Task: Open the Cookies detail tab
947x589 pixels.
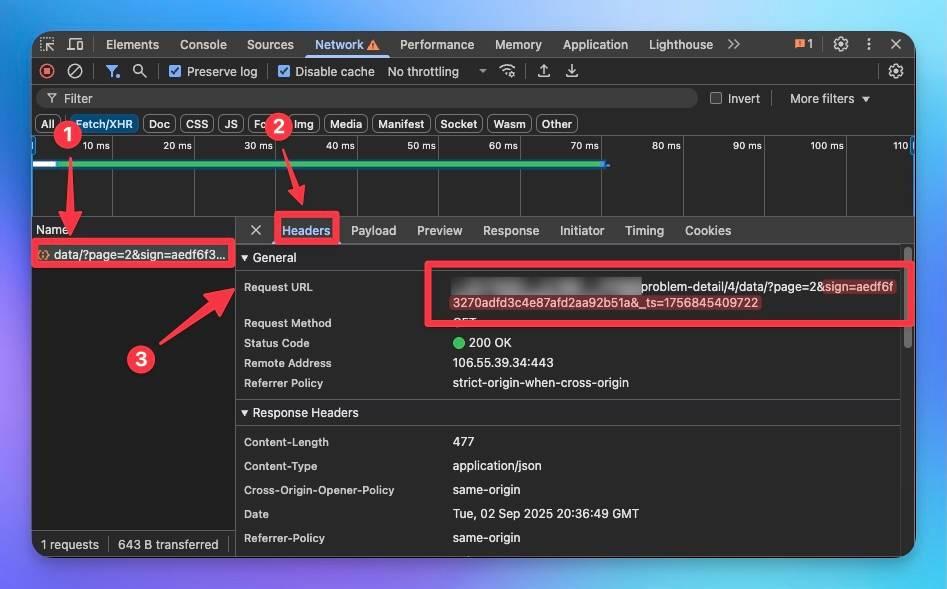Action: [708, 230]
